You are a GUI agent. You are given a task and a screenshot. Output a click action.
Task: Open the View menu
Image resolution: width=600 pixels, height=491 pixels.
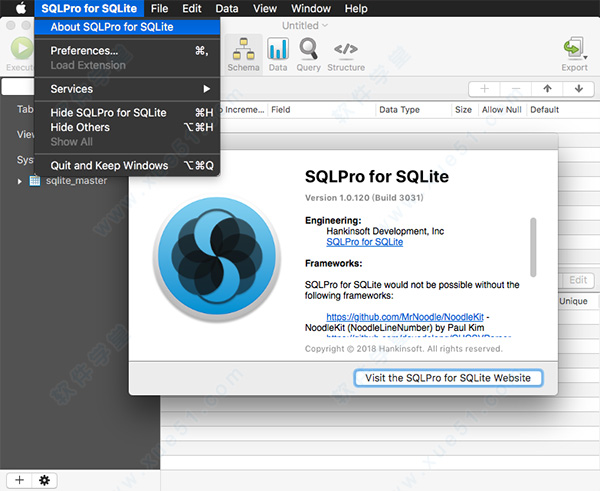pyautogui.click(x=265, y=8)
